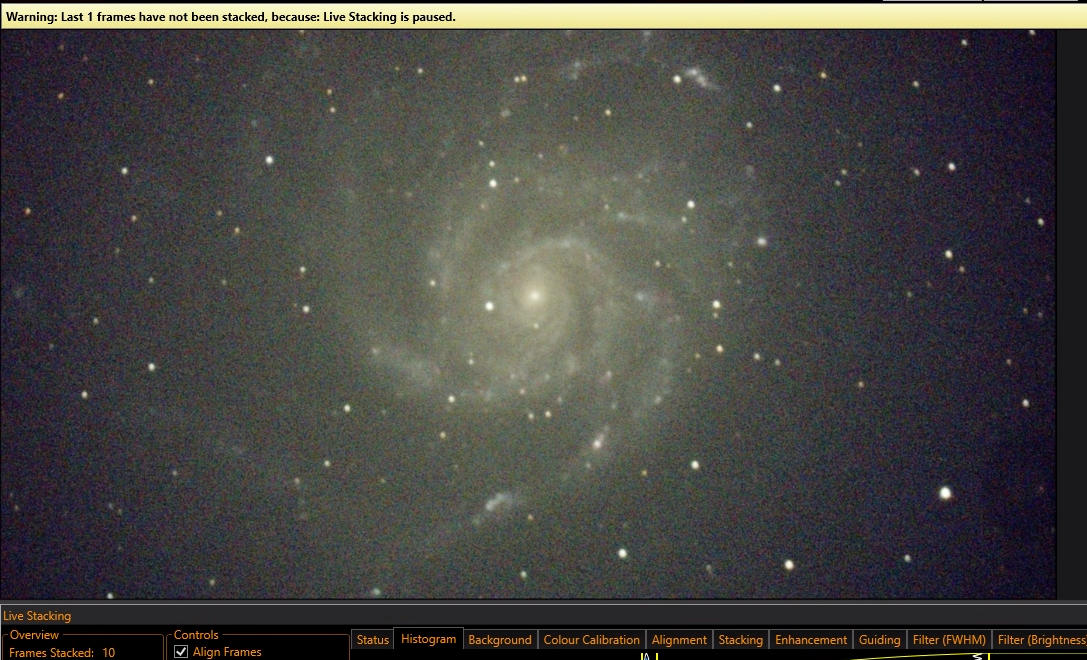Select the Histogram tab
The width and height of the screenshot is (1087, 660).
(428, 639)
